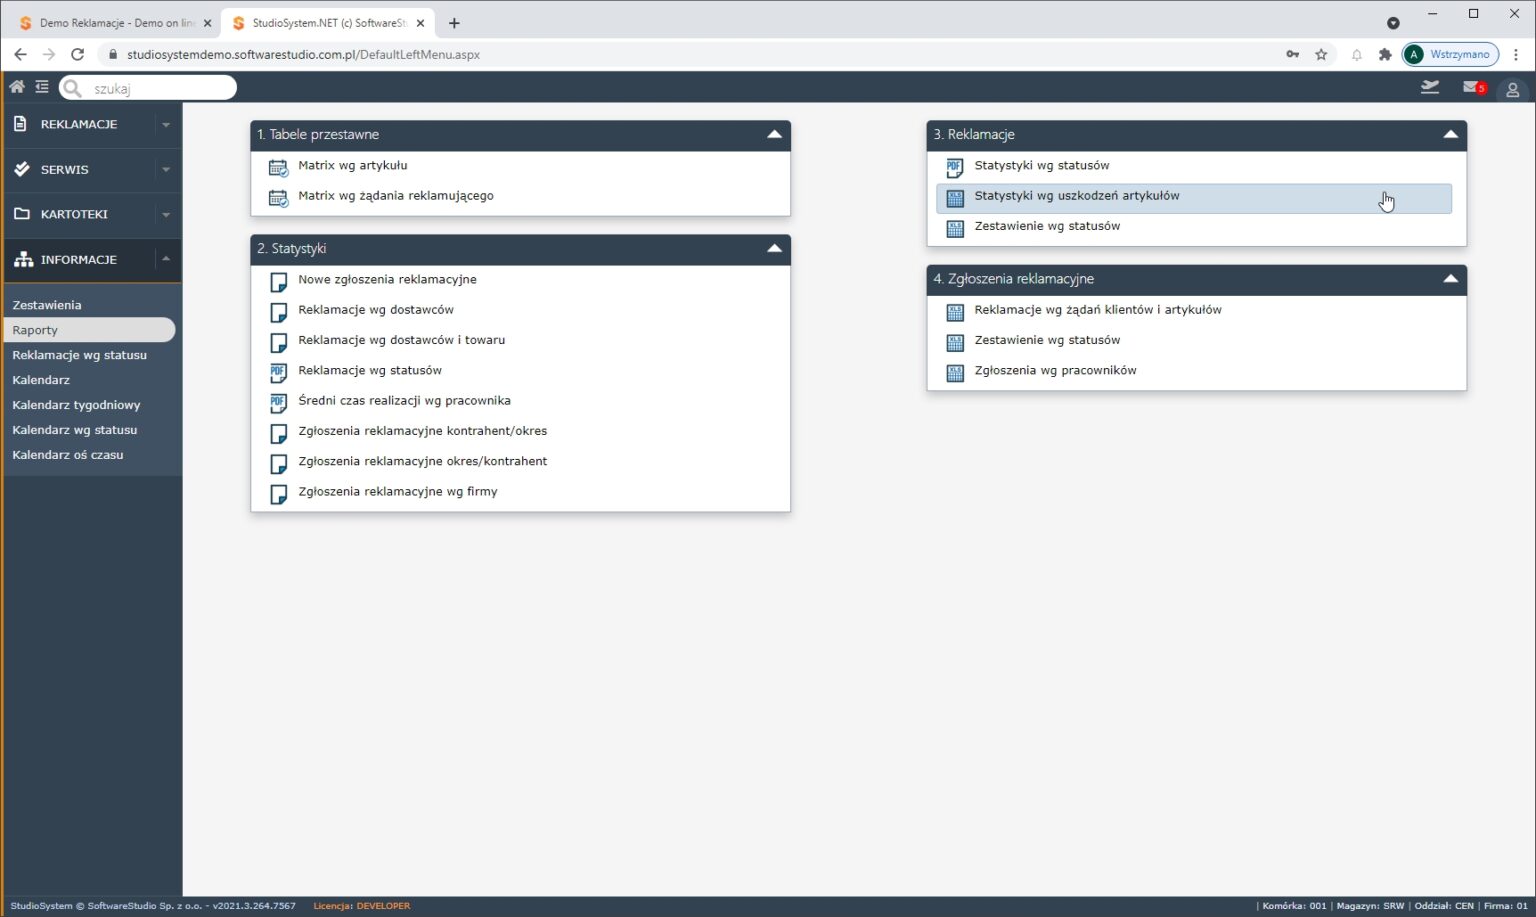Viewport: 1536px width, 917px height.
Task: Bookmark page with the star icon
Action: (1321, 54)
